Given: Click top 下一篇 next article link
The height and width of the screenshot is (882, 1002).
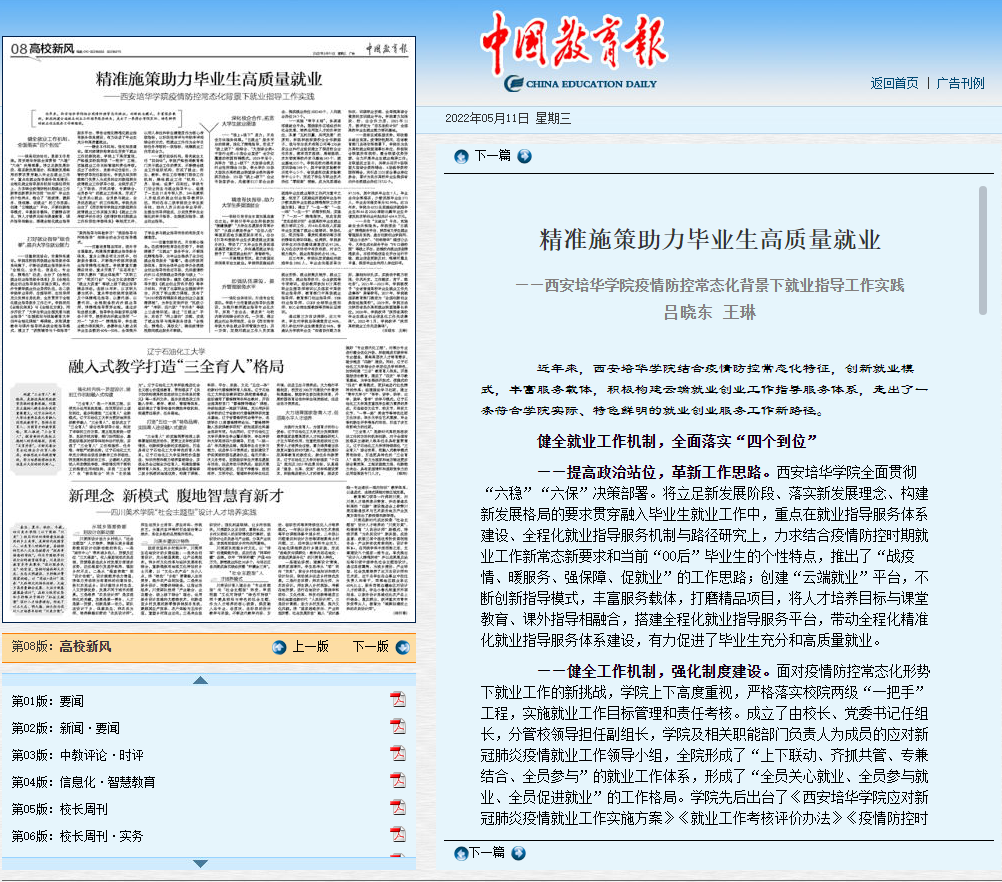Looking at the screenshot, I should [x=493, y=156].
